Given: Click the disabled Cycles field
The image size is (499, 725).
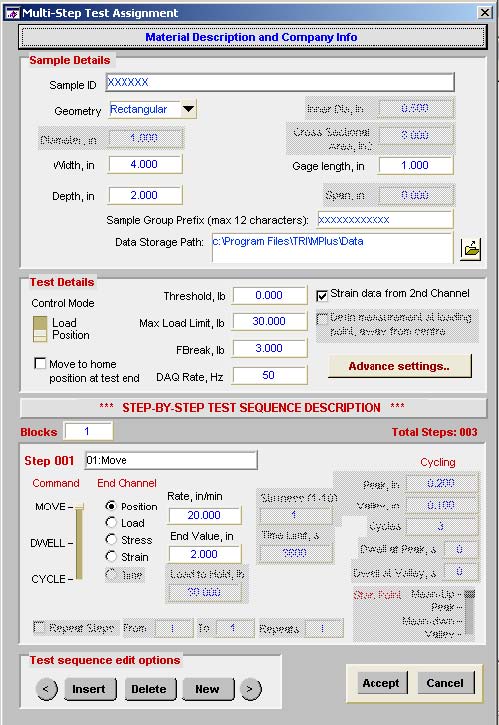Looking at the screenshot, I should coord(441,526).
